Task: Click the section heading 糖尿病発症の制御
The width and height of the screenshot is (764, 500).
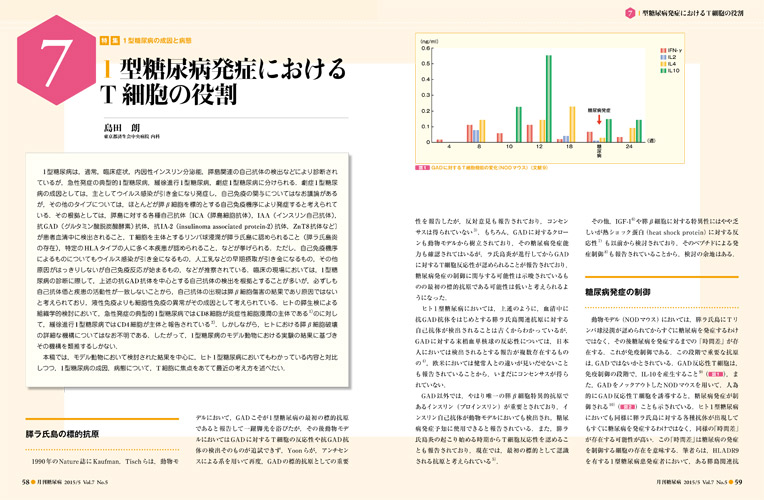Action: tap(617, 292)
